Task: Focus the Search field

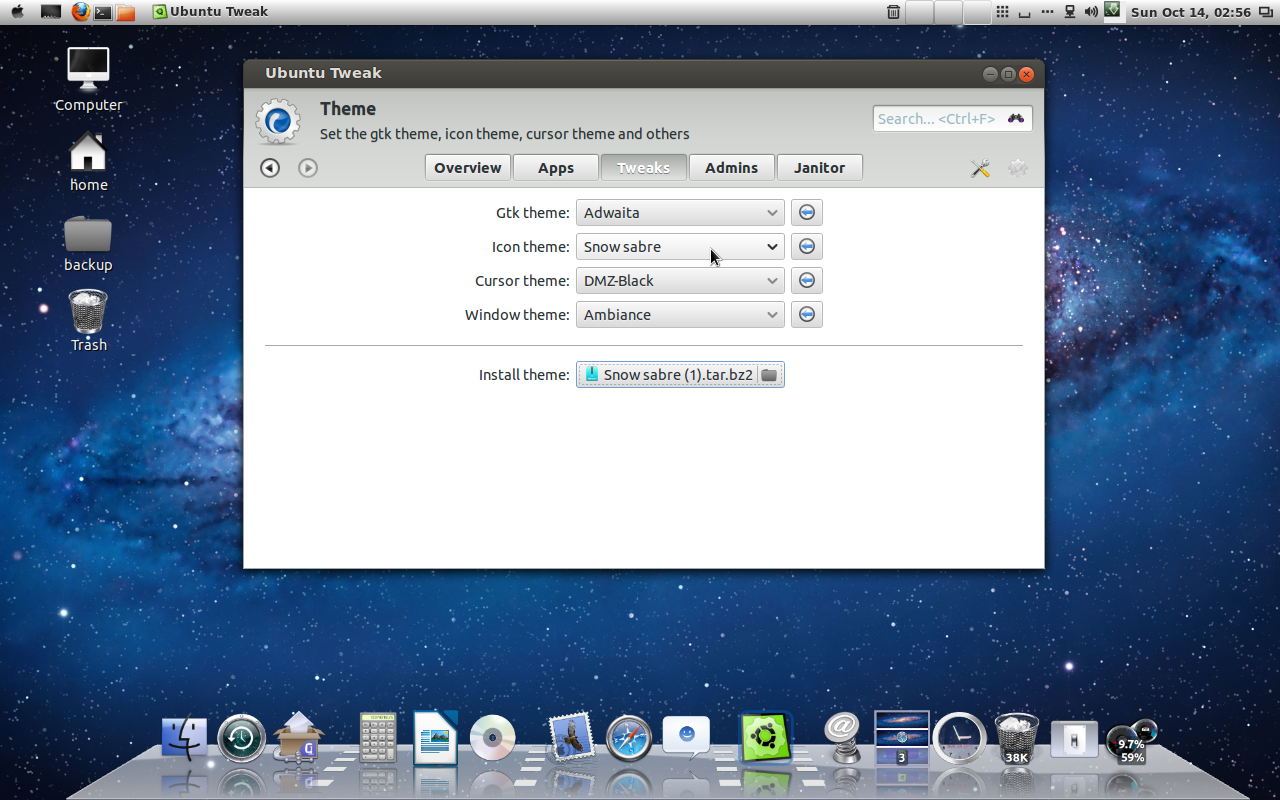Action: 952,118
